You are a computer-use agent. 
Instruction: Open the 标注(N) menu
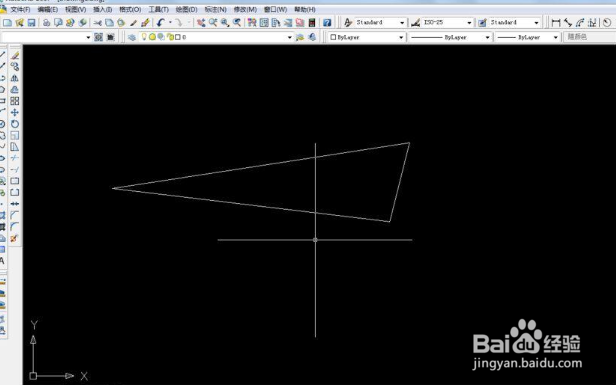(x=215, y=9)
